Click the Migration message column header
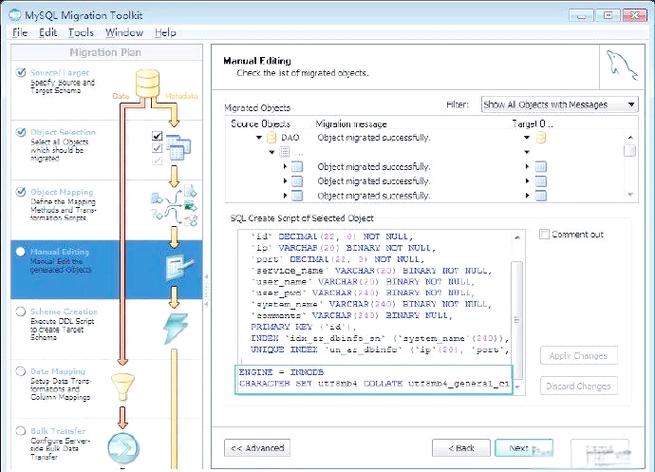655x472 pixels. pos(351,124)
